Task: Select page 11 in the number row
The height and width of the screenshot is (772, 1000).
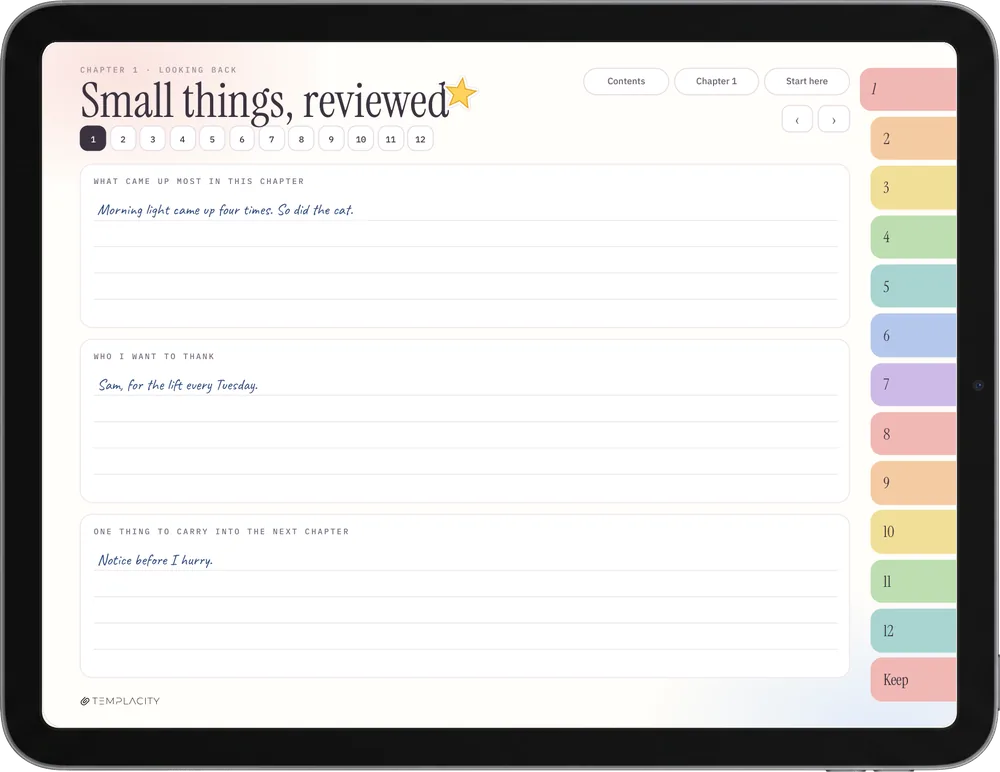Action: tap(390, 139)
